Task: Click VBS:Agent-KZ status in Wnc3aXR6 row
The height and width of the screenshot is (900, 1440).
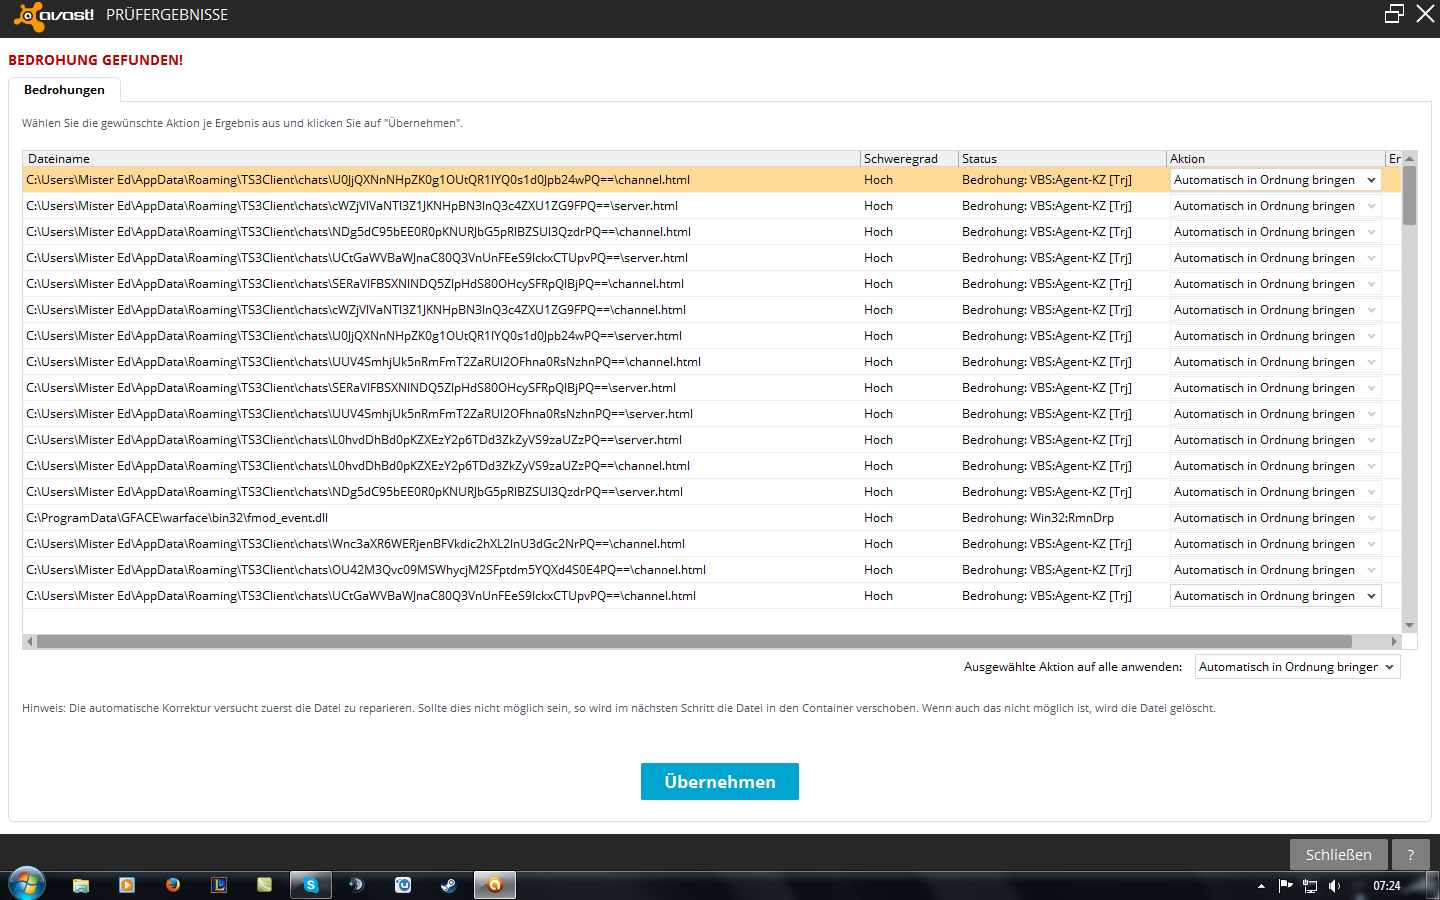Action: pyautogui.click(x=1047, y=544)
